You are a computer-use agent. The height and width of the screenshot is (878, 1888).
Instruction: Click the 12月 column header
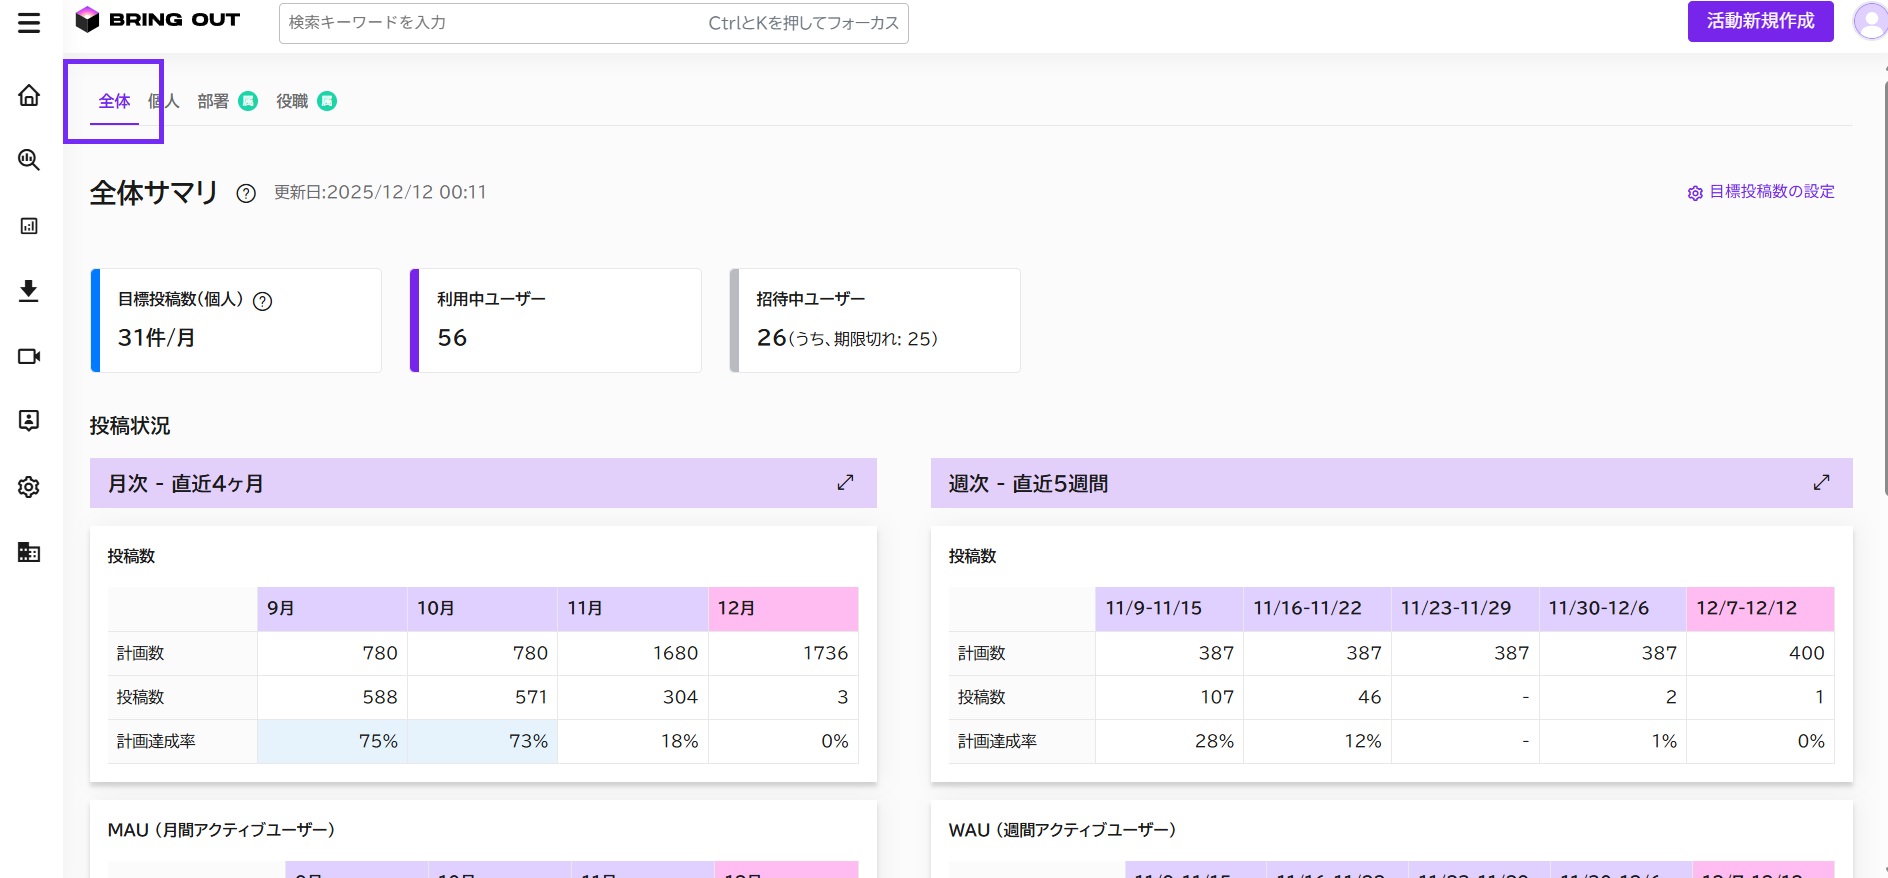click(783, 608)
